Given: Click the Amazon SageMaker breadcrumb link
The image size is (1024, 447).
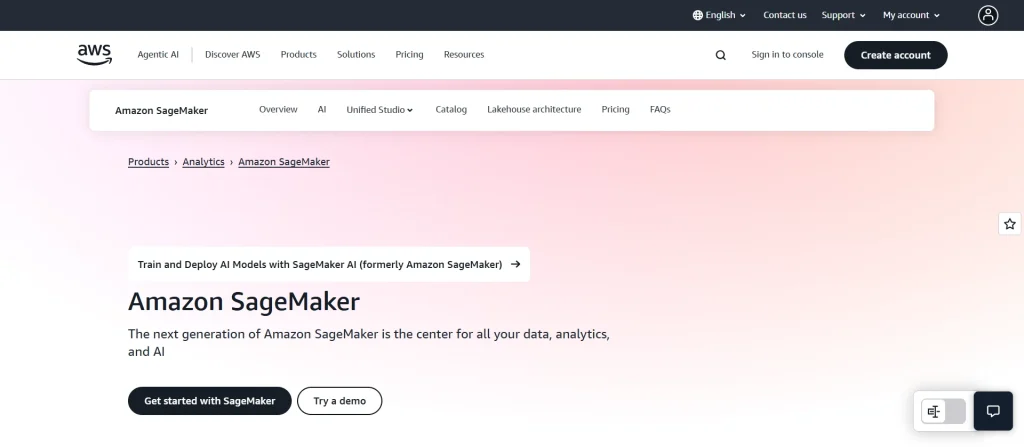Looking at the screenshot, I should pyautogui.click(x=283, y=162).
